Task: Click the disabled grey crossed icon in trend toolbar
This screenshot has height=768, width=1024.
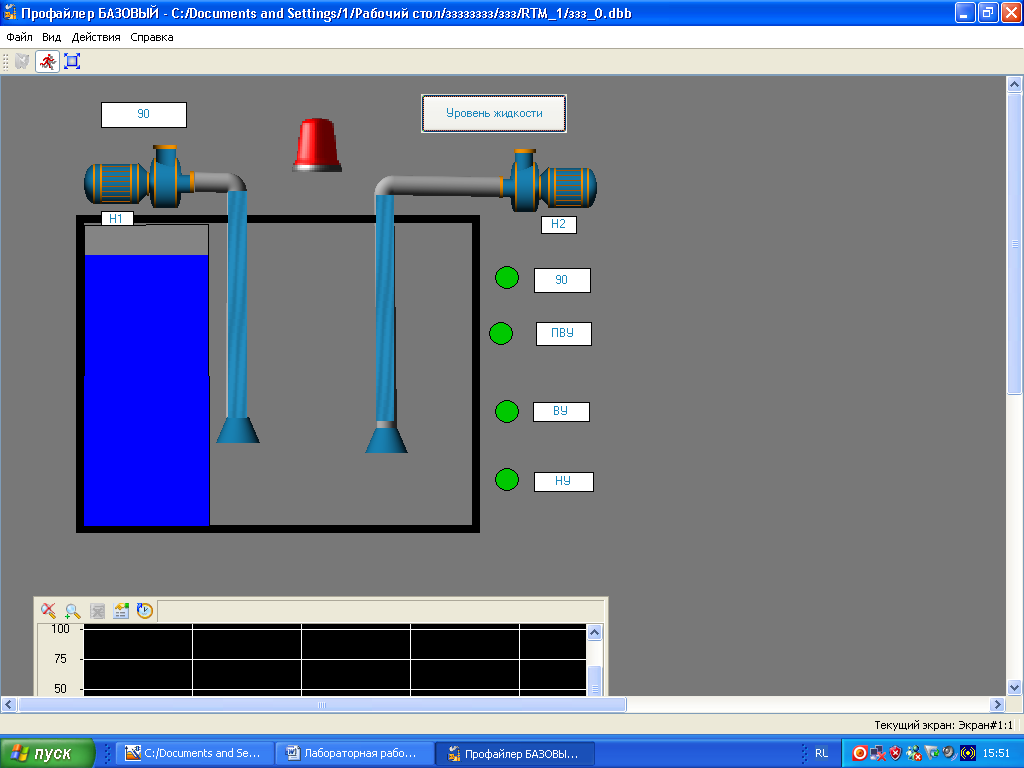Action: tap(97, 611)
